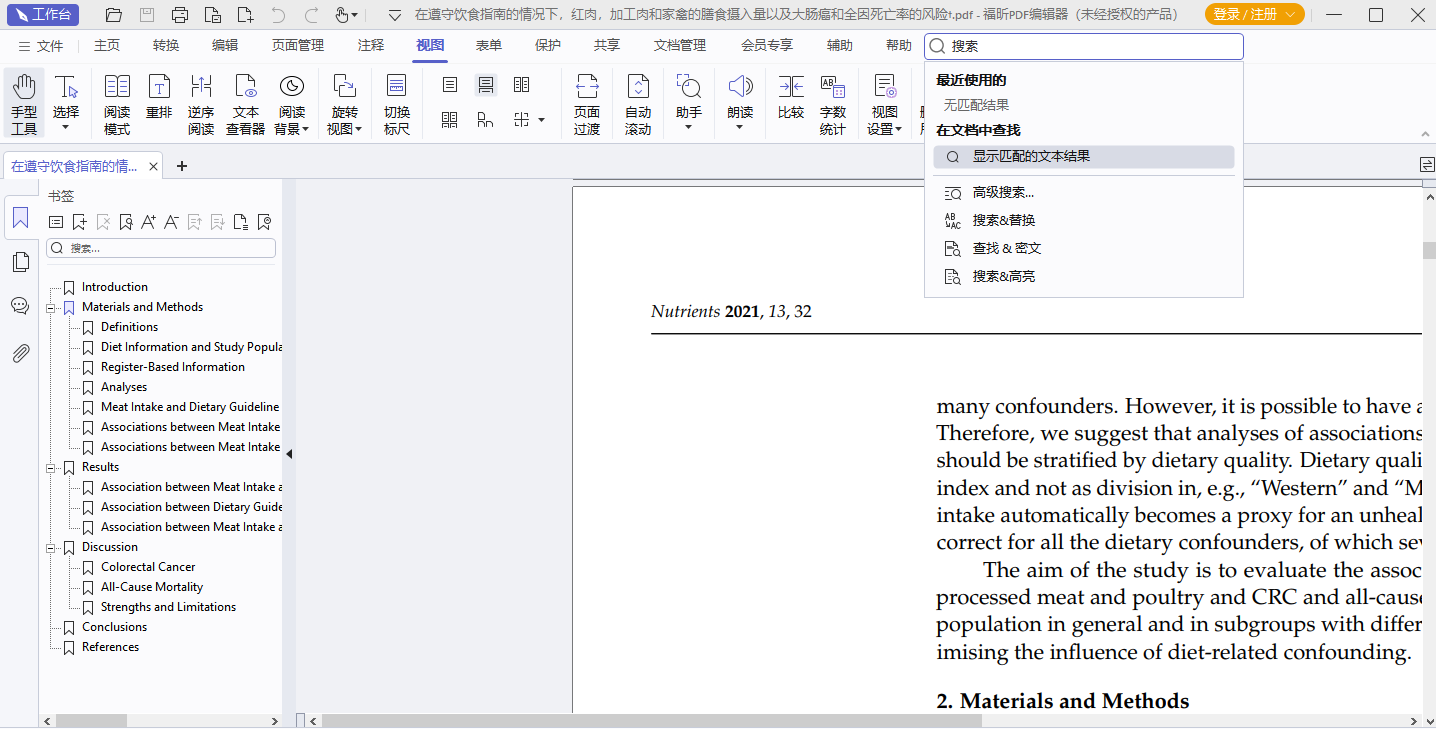Close the current document tab
The width and height of the screenshot is (1436, 729).
point(154,166)
